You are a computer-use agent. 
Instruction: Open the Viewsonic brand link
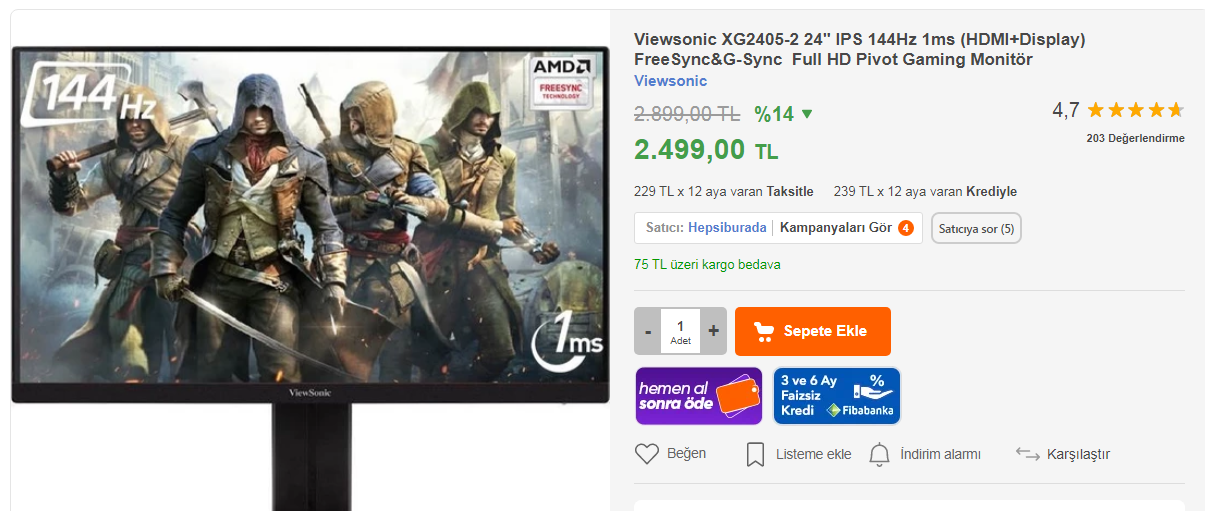(x=670, y=81)
